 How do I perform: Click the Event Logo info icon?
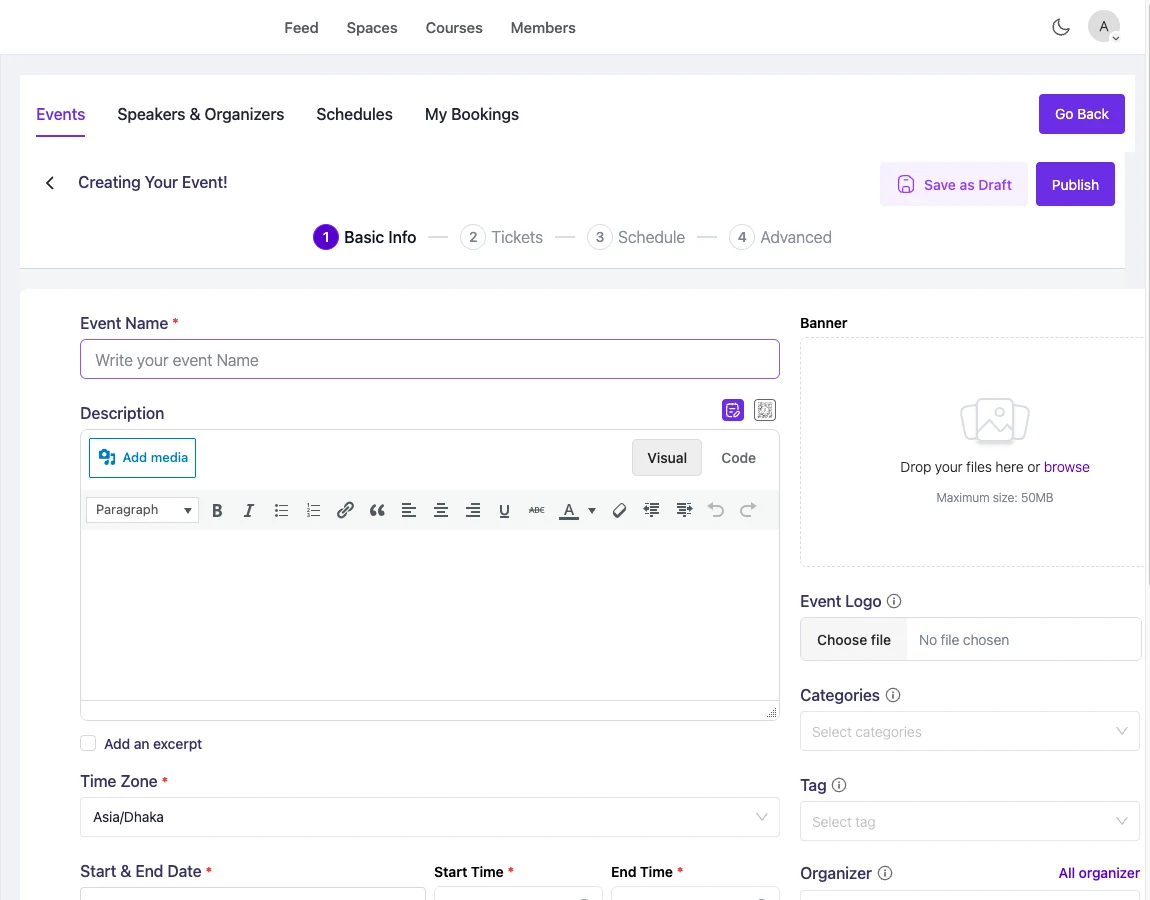(x=894, y=601)
